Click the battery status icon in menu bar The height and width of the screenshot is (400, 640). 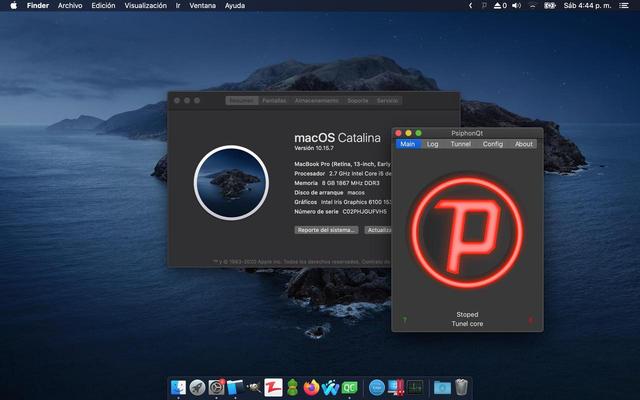tap(549, 5)
